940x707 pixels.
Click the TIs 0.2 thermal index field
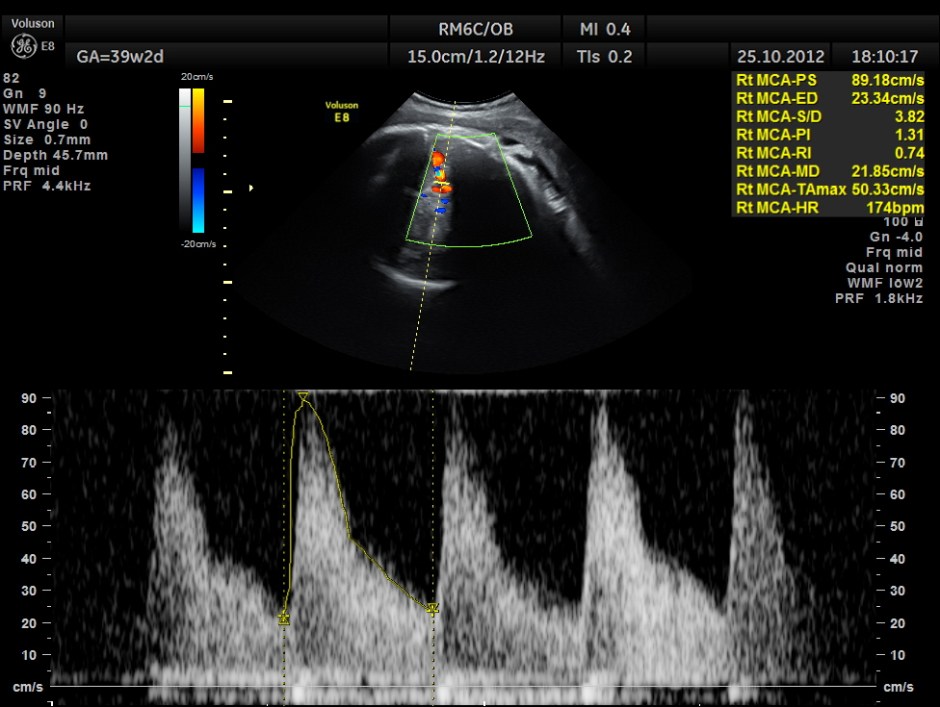[604, 57]
